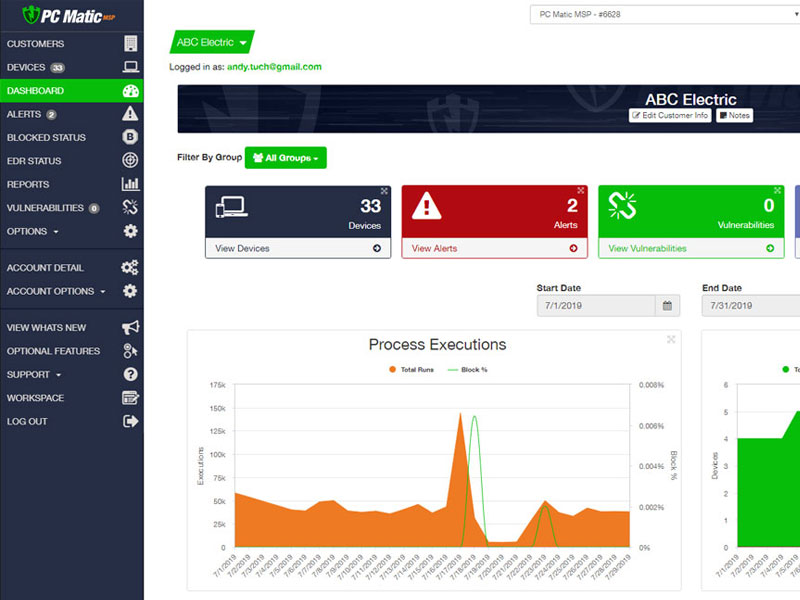Screen dimensions: 800x600
Task: Open View Whats New page
Action: coord(71,327)
